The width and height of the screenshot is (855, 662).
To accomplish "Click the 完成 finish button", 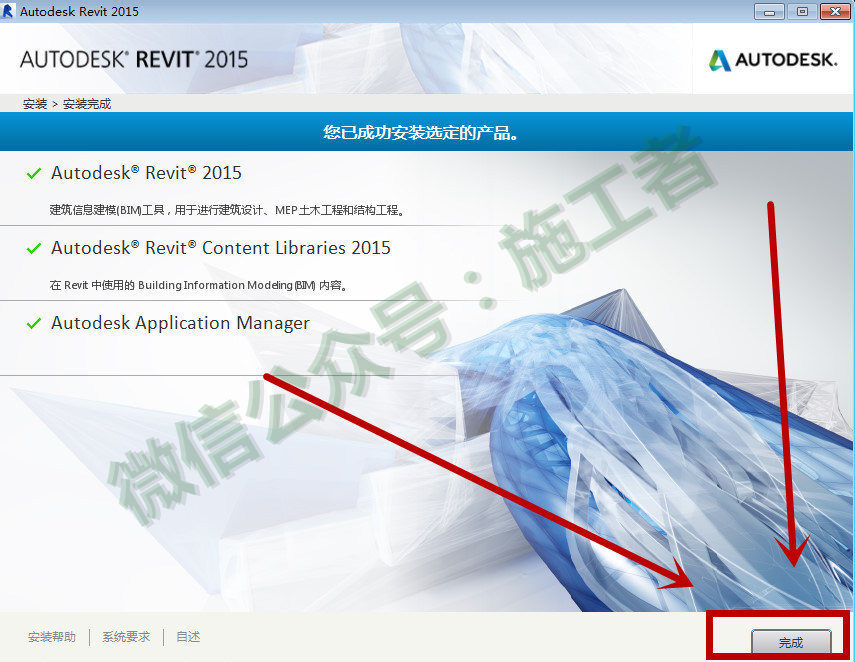I will point(791,642).
